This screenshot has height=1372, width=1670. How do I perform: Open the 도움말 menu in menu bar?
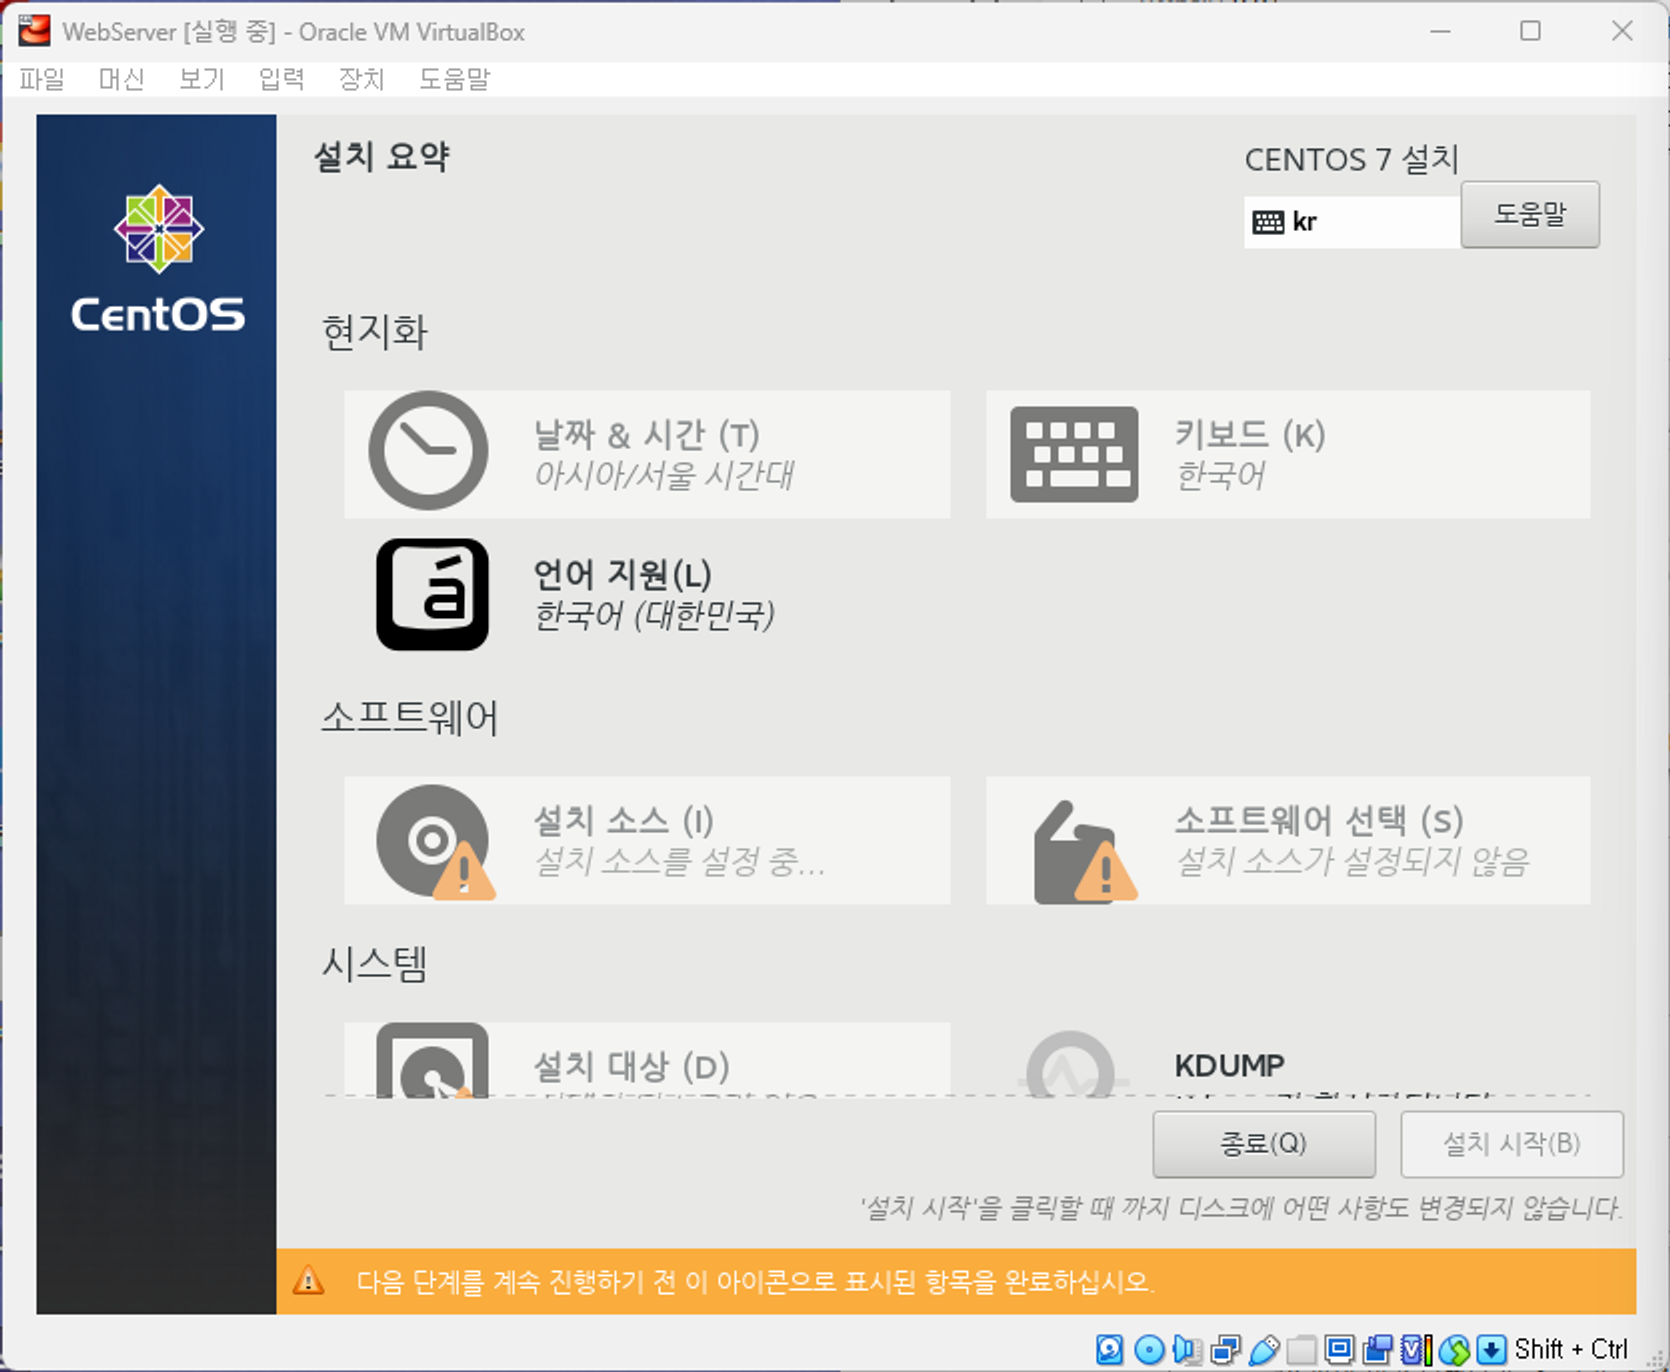click(x=455, y=79)
